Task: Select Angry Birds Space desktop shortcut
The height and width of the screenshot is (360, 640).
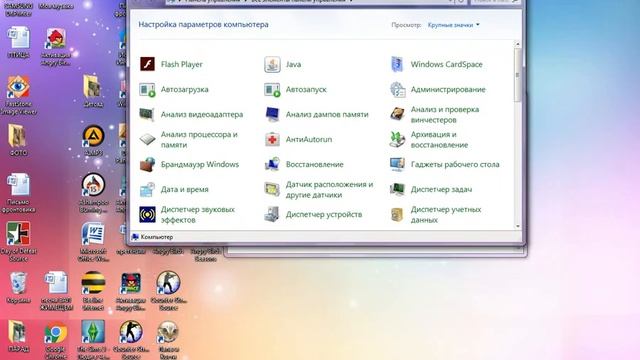Action: point(131,291)
